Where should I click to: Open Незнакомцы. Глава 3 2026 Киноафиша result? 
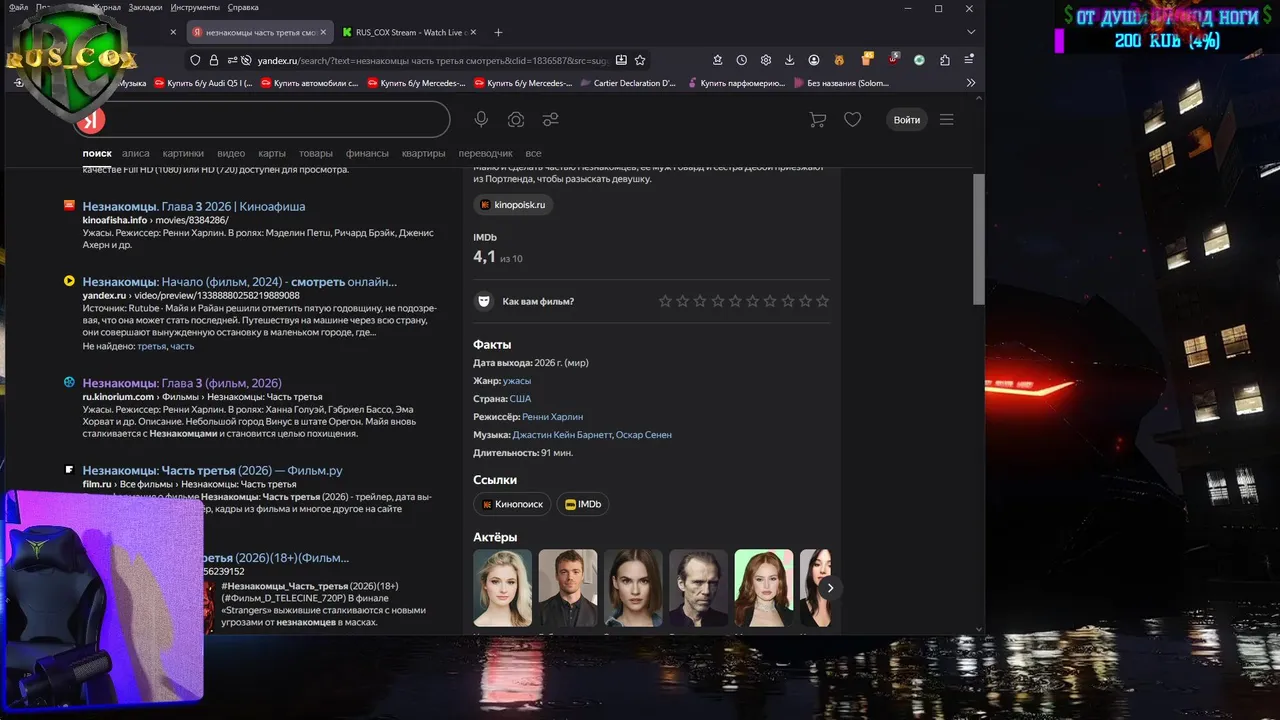(x=194, y=206)
